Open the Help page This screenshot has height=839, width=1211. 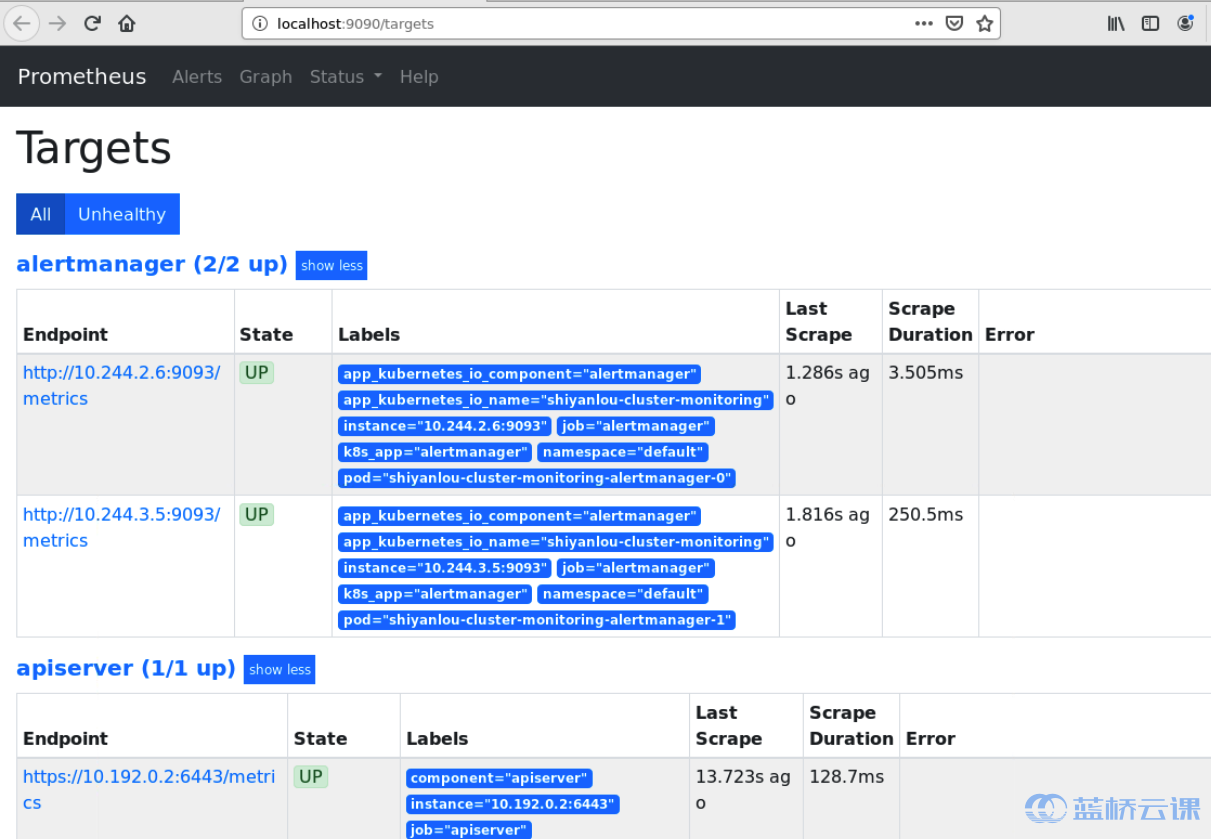419,77
